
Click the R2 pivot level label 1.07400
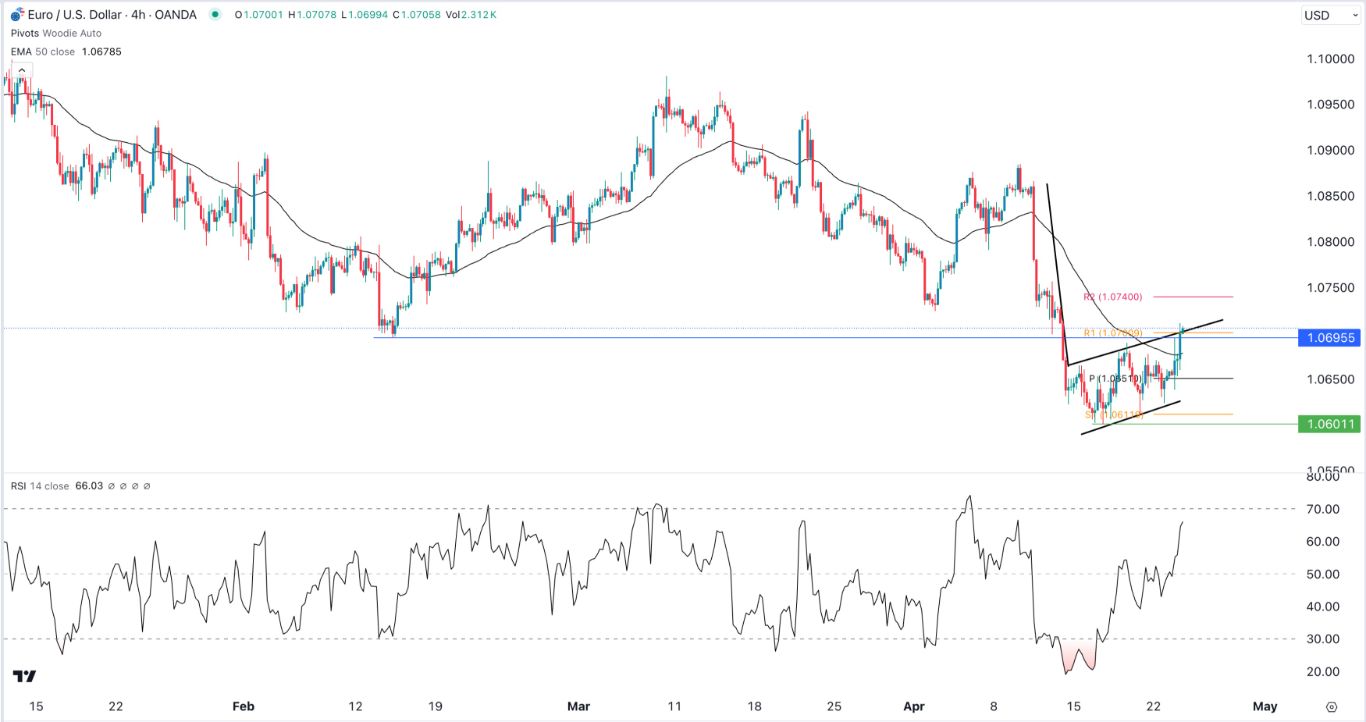pos(1113,296)
